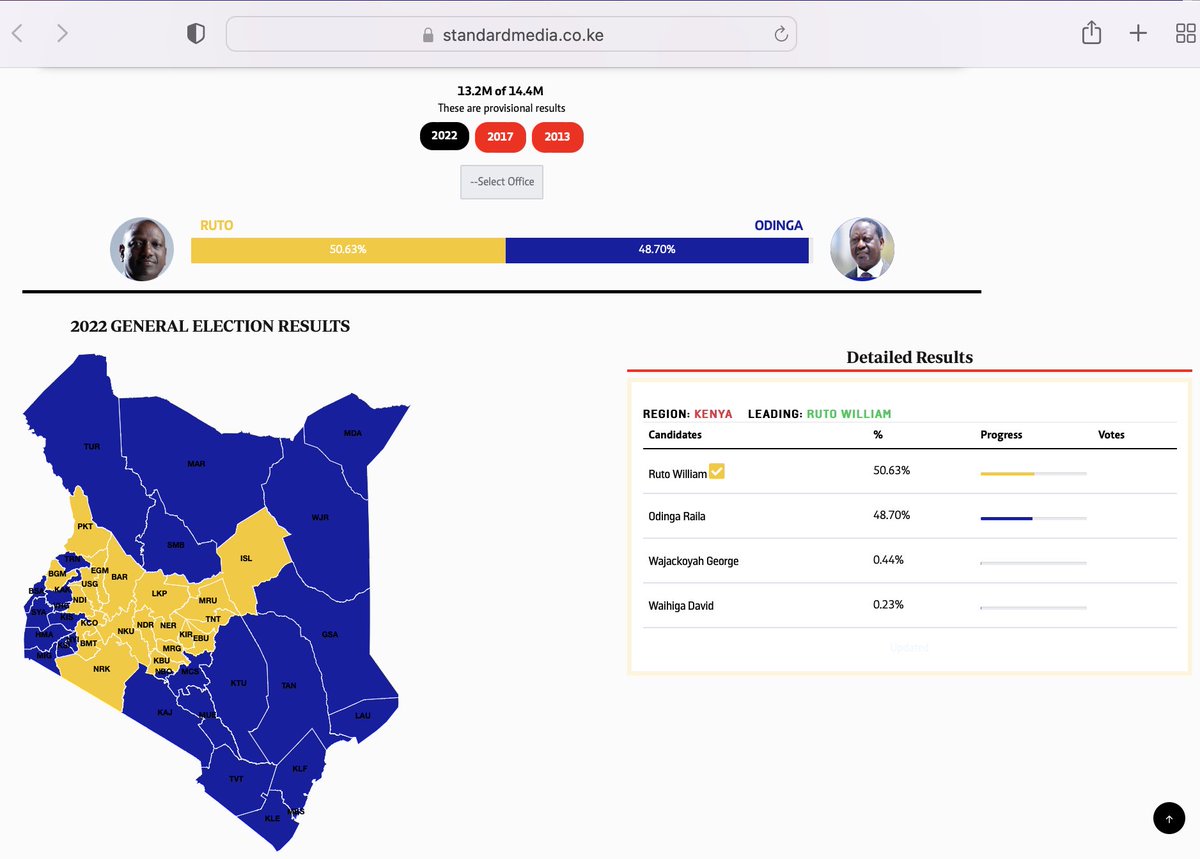The height and width of the screenshot is (859, 1200).
Task: Open the Privacy Report shield icon
Action: (196, 34)
